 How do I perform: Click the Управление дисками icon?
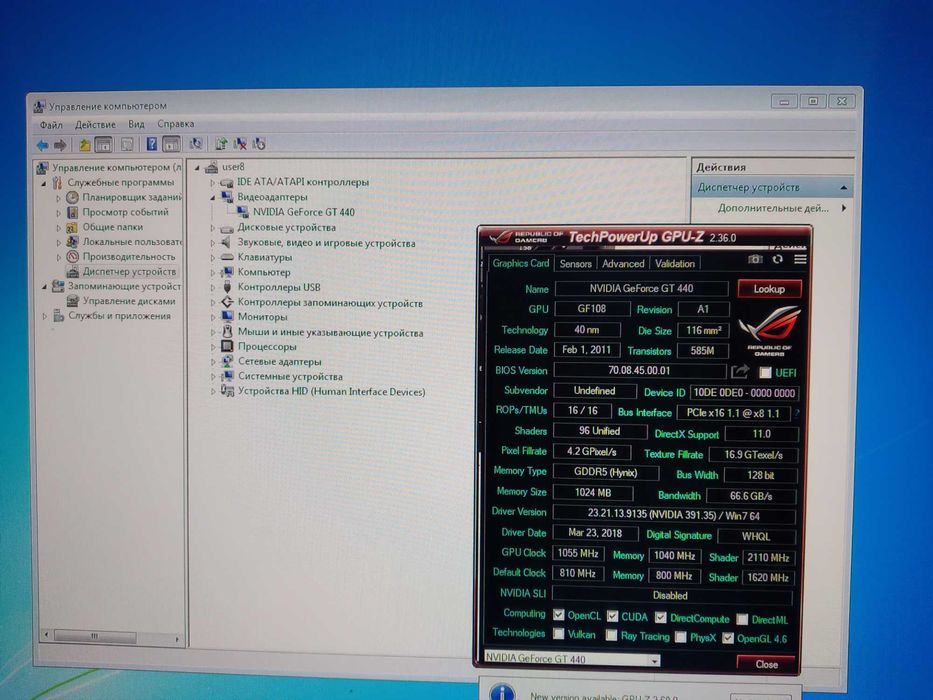coord(73,301)
